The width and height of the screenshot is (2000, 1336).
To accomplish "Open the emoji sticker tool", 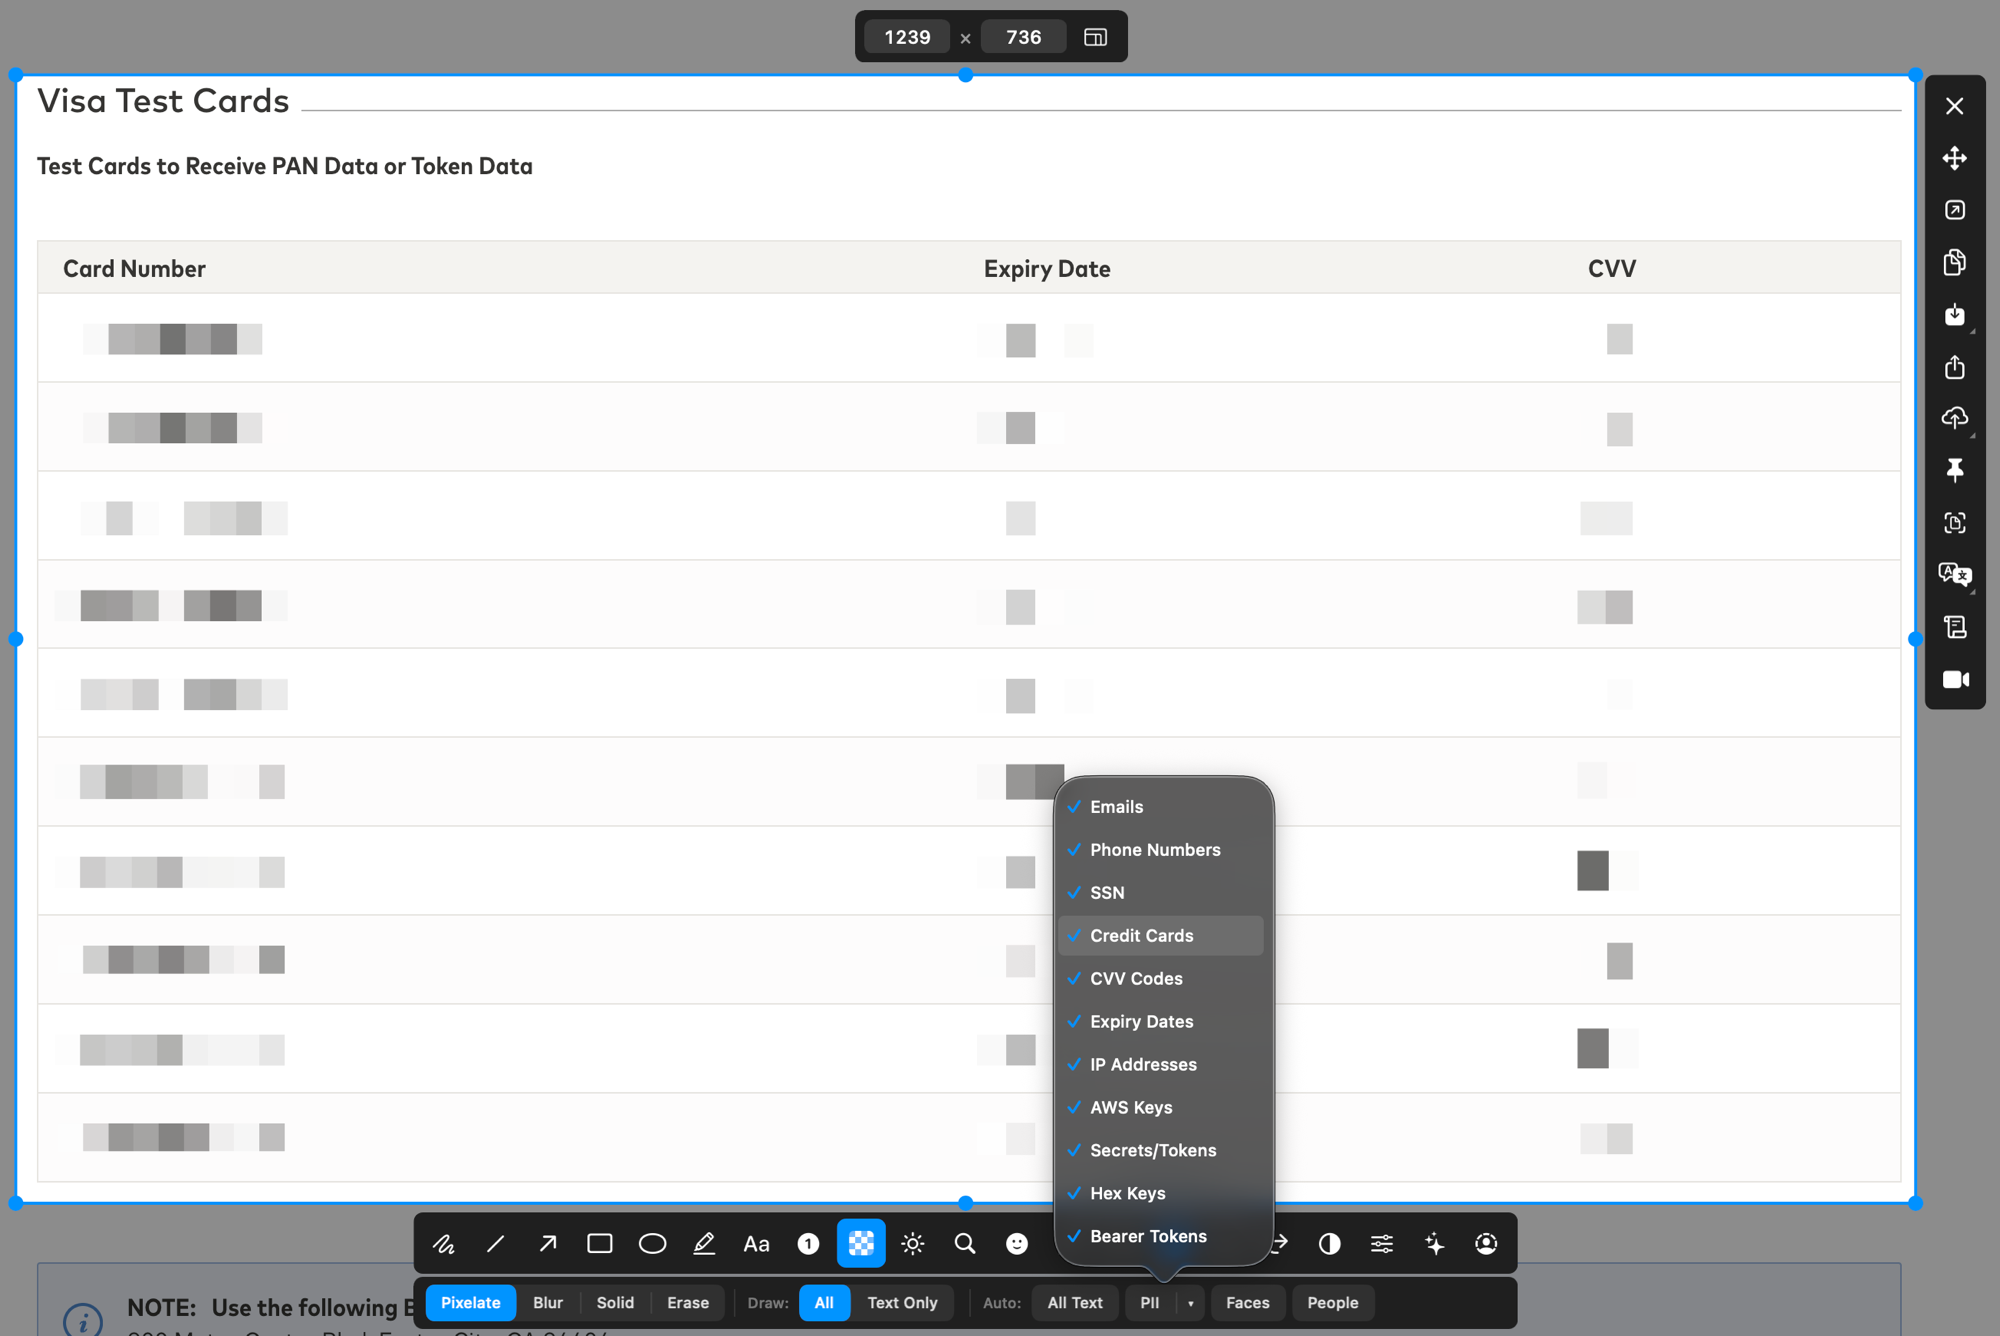I will [1017, 1244].
